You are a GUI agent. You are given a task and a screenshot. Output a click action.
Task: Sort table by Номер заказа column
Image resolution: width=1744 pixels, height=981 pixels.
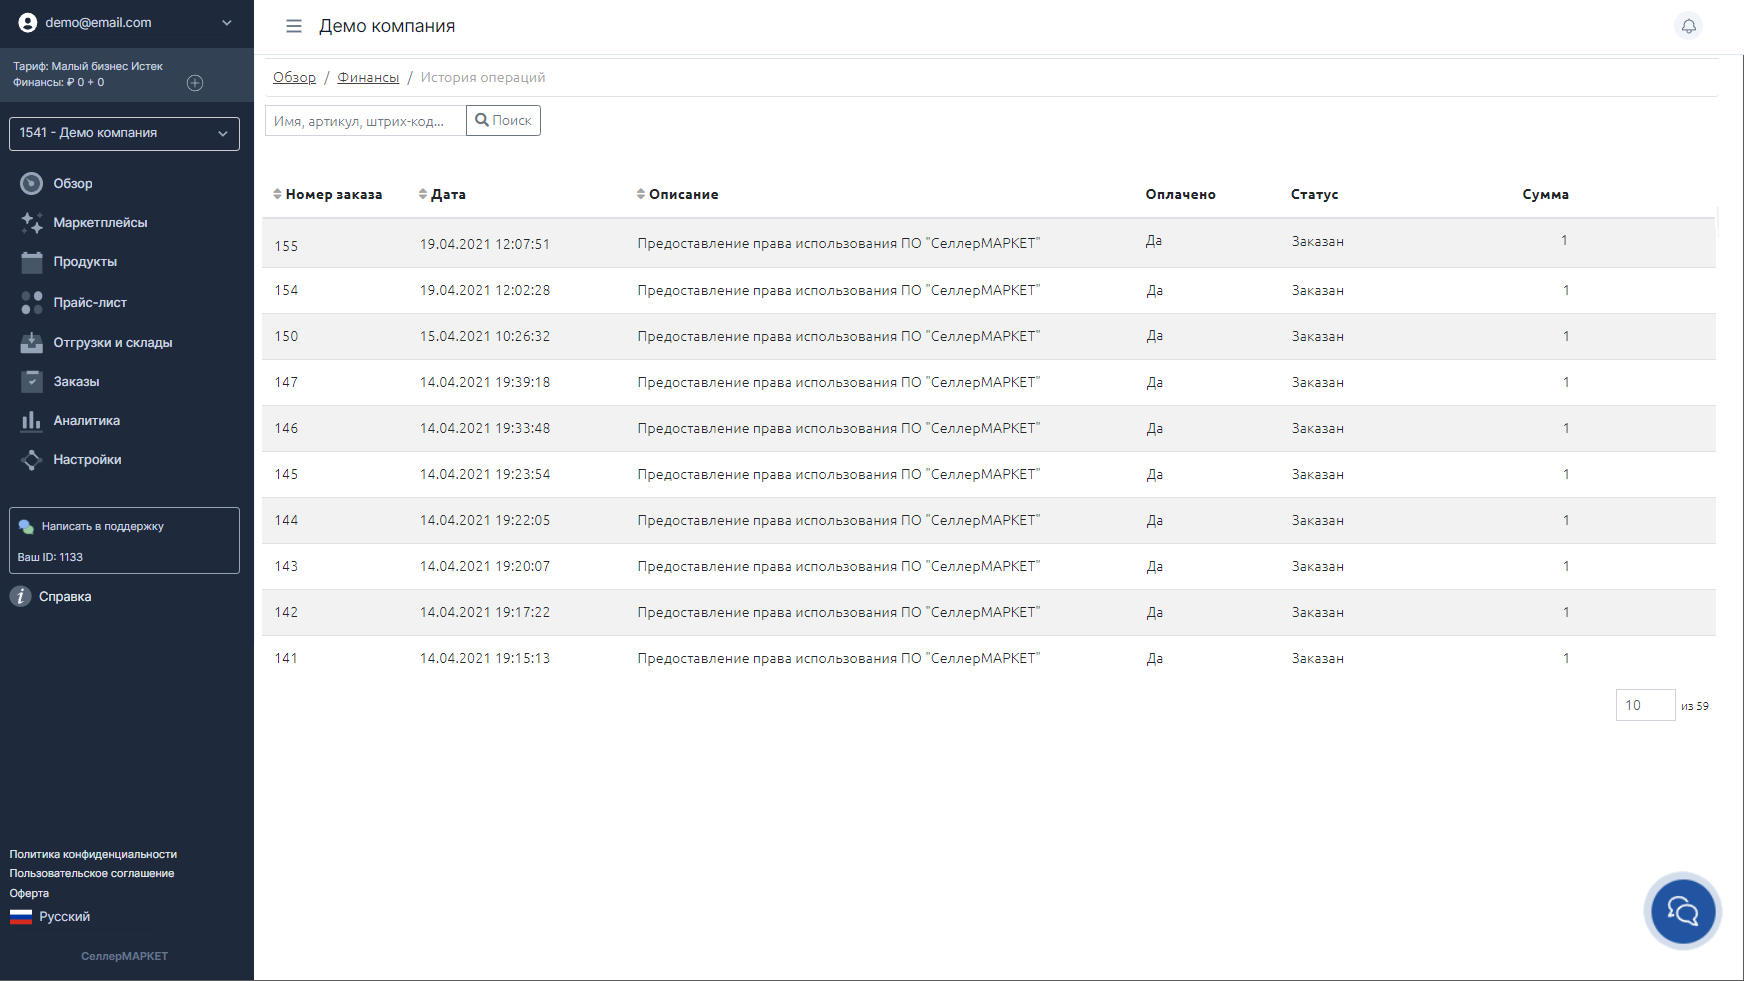(328, 194)
